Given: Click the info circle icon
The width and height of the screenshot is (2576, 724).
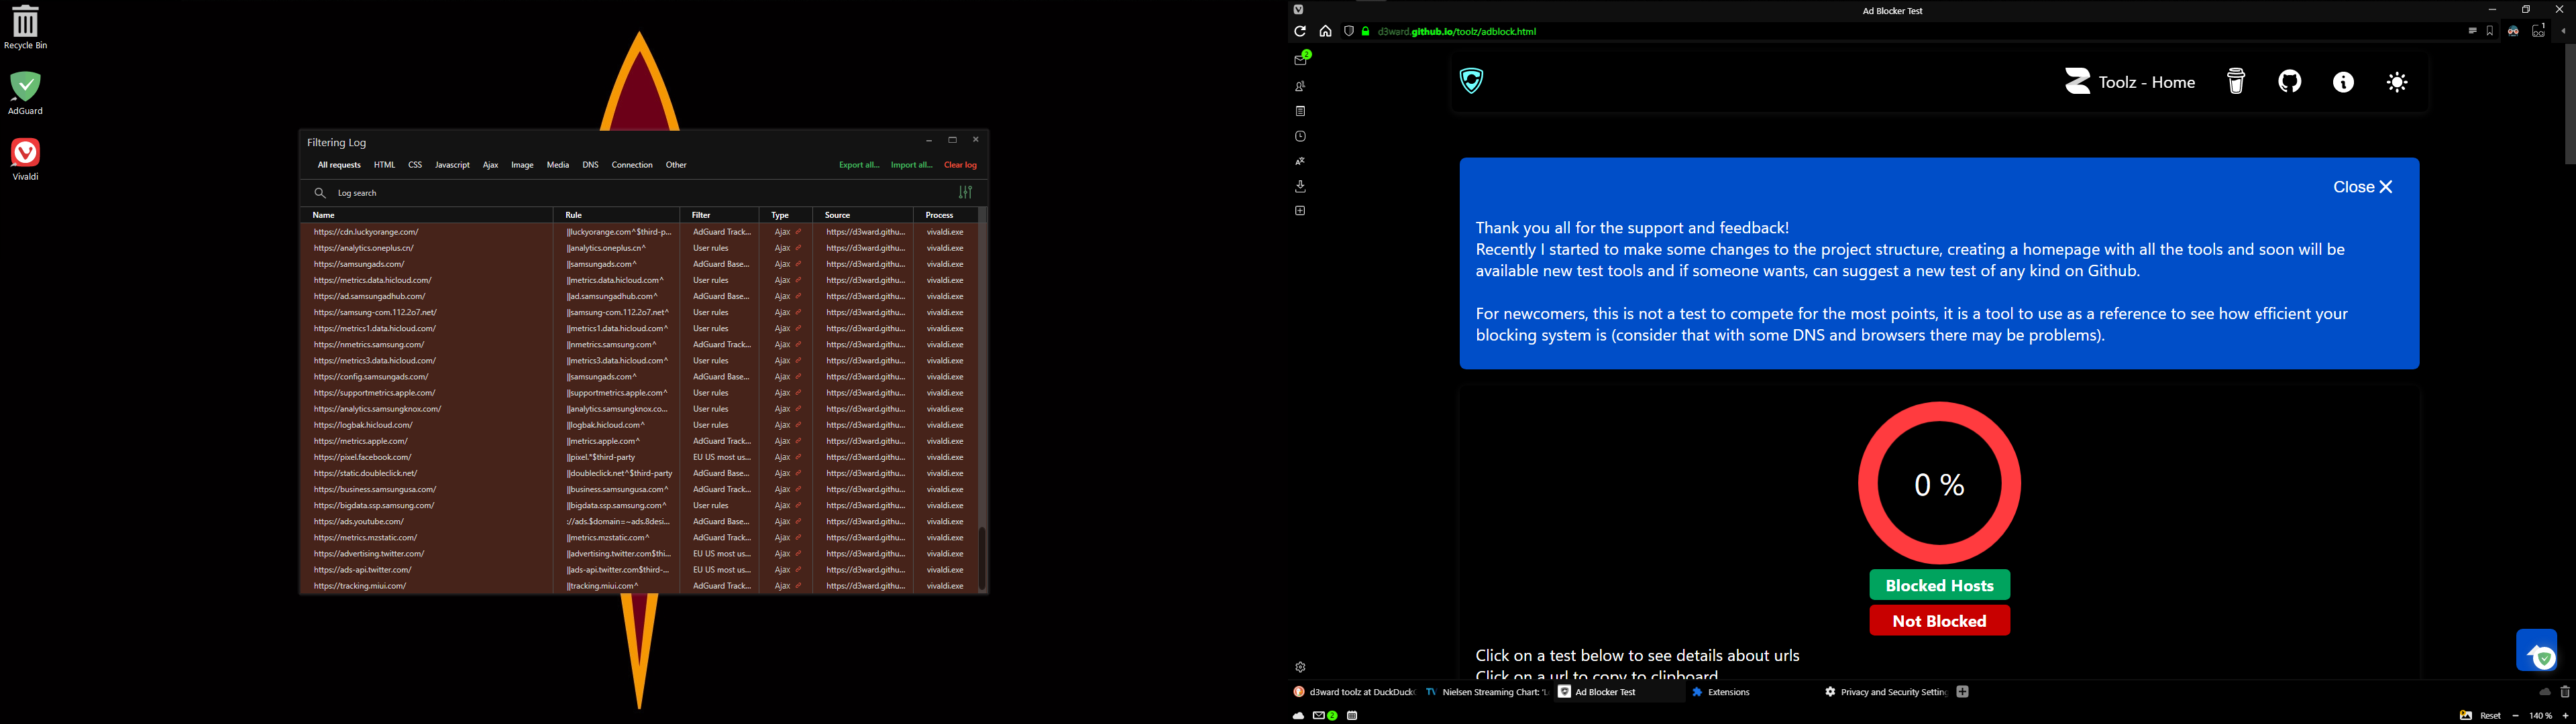Looking at the screenshot, I should coord(2343,82).
